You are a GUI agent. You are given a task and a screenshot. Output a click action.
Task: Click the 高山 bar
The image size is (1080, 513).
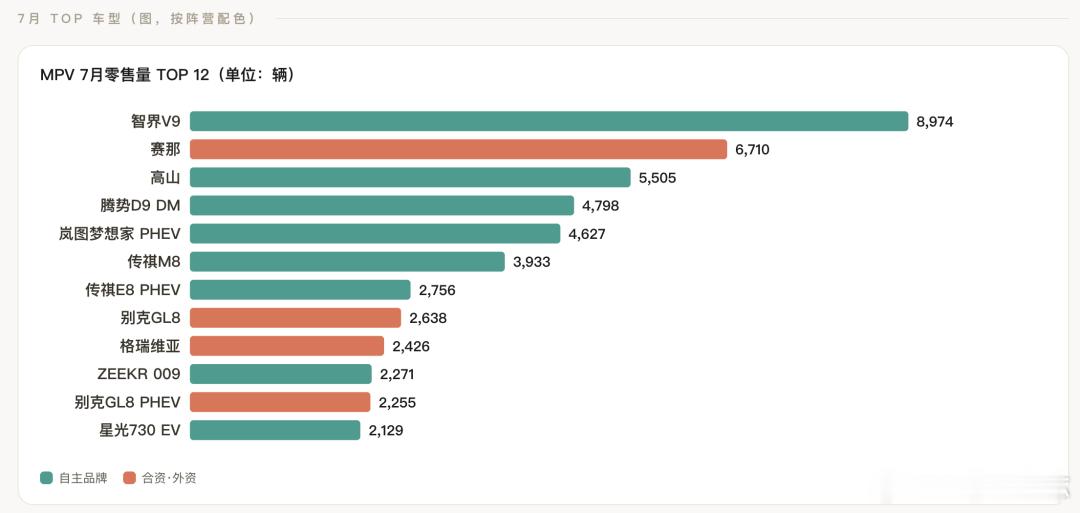tap(411, 178)
